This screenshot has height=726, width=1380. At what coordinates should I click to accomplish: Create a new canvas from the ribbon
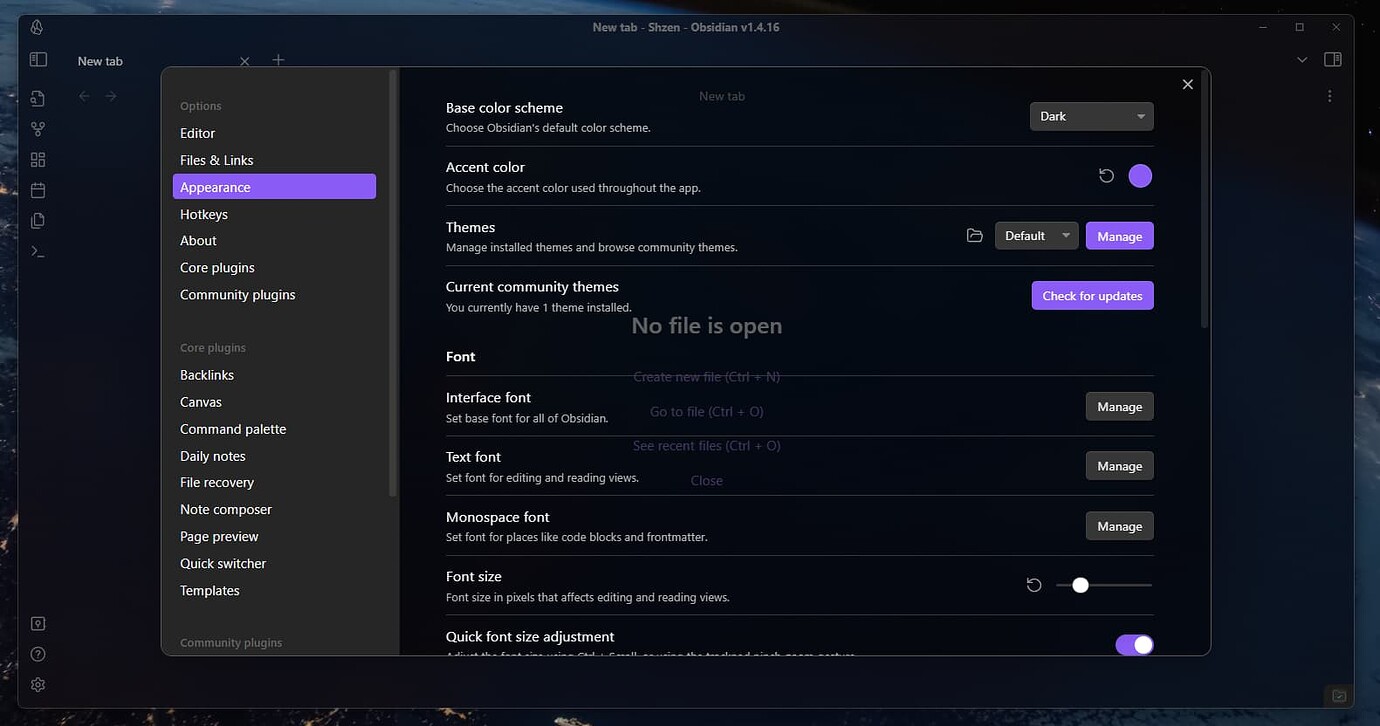coord(37,159)
